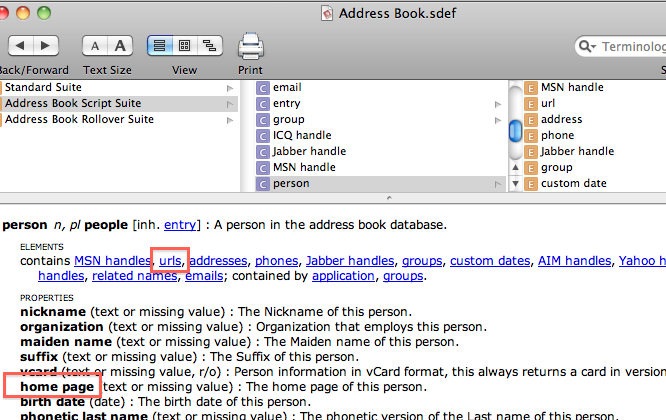Select the ICQ handle class row

click(380, 135)
